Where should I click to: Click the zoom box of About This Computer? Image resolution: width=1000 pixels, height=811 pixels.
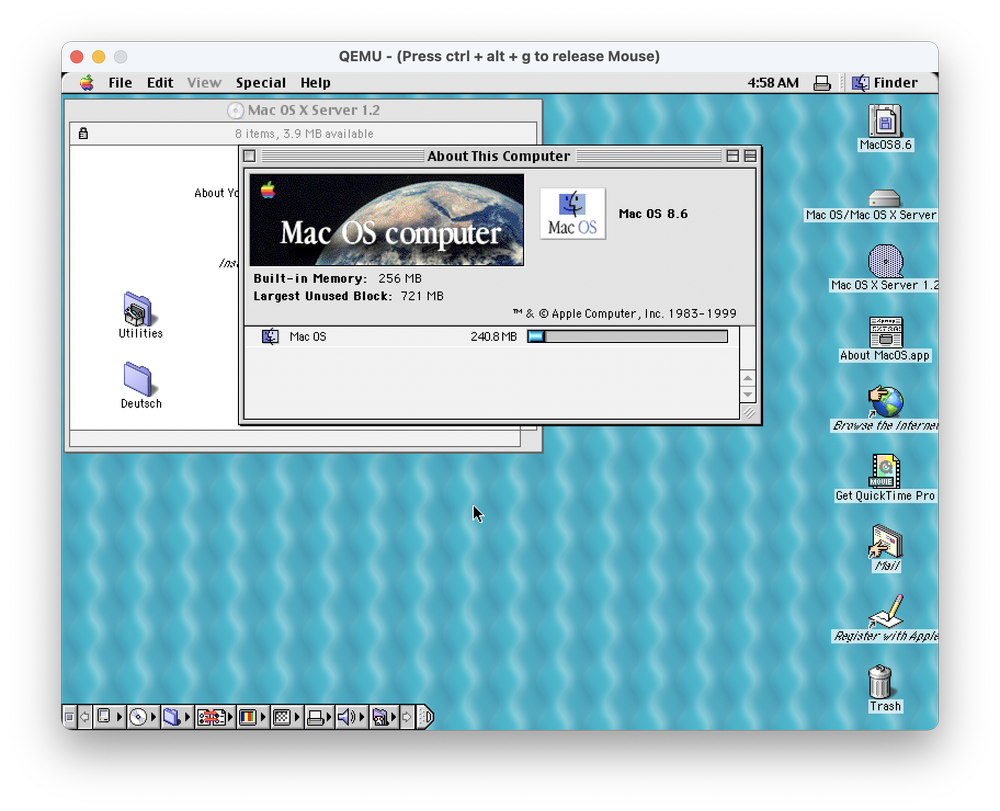(x=733, y=156)
